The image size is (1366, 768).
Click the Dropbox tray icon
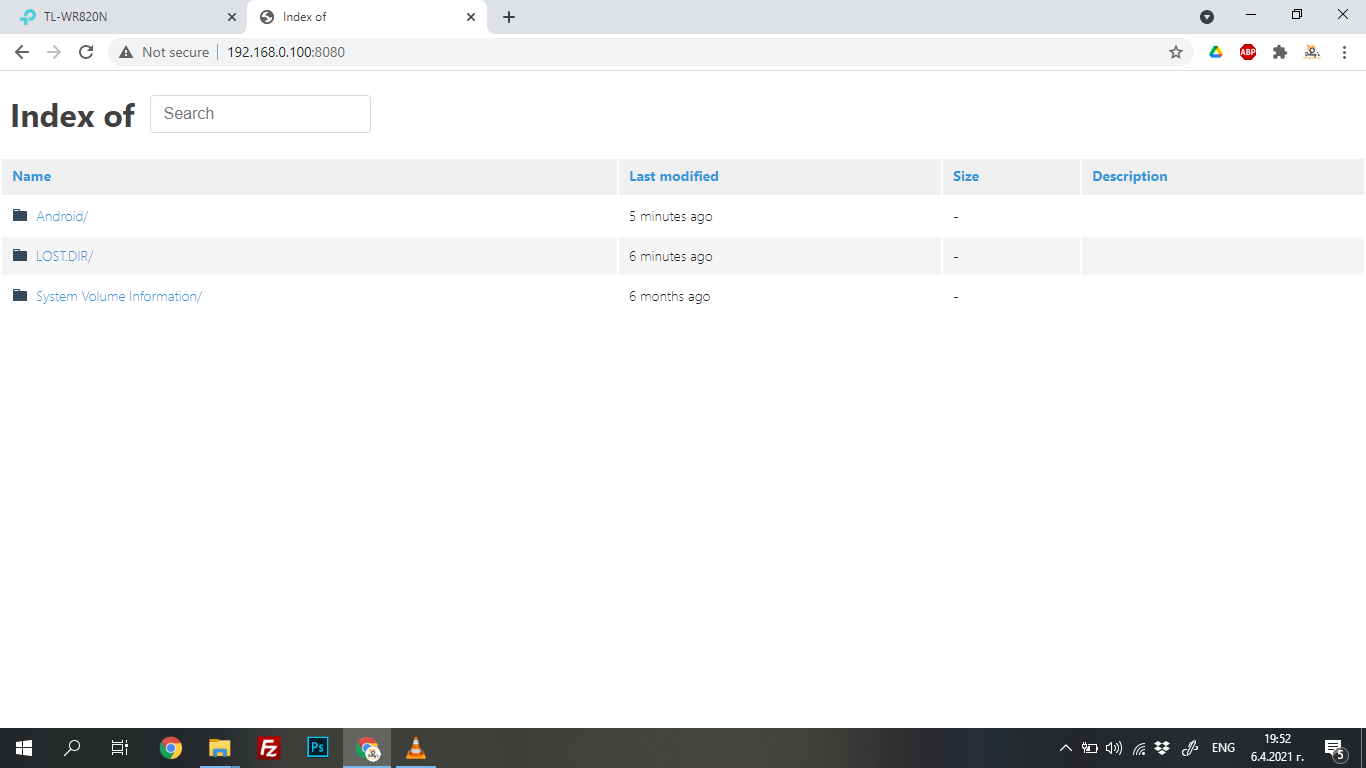(x=1163, y=747)
